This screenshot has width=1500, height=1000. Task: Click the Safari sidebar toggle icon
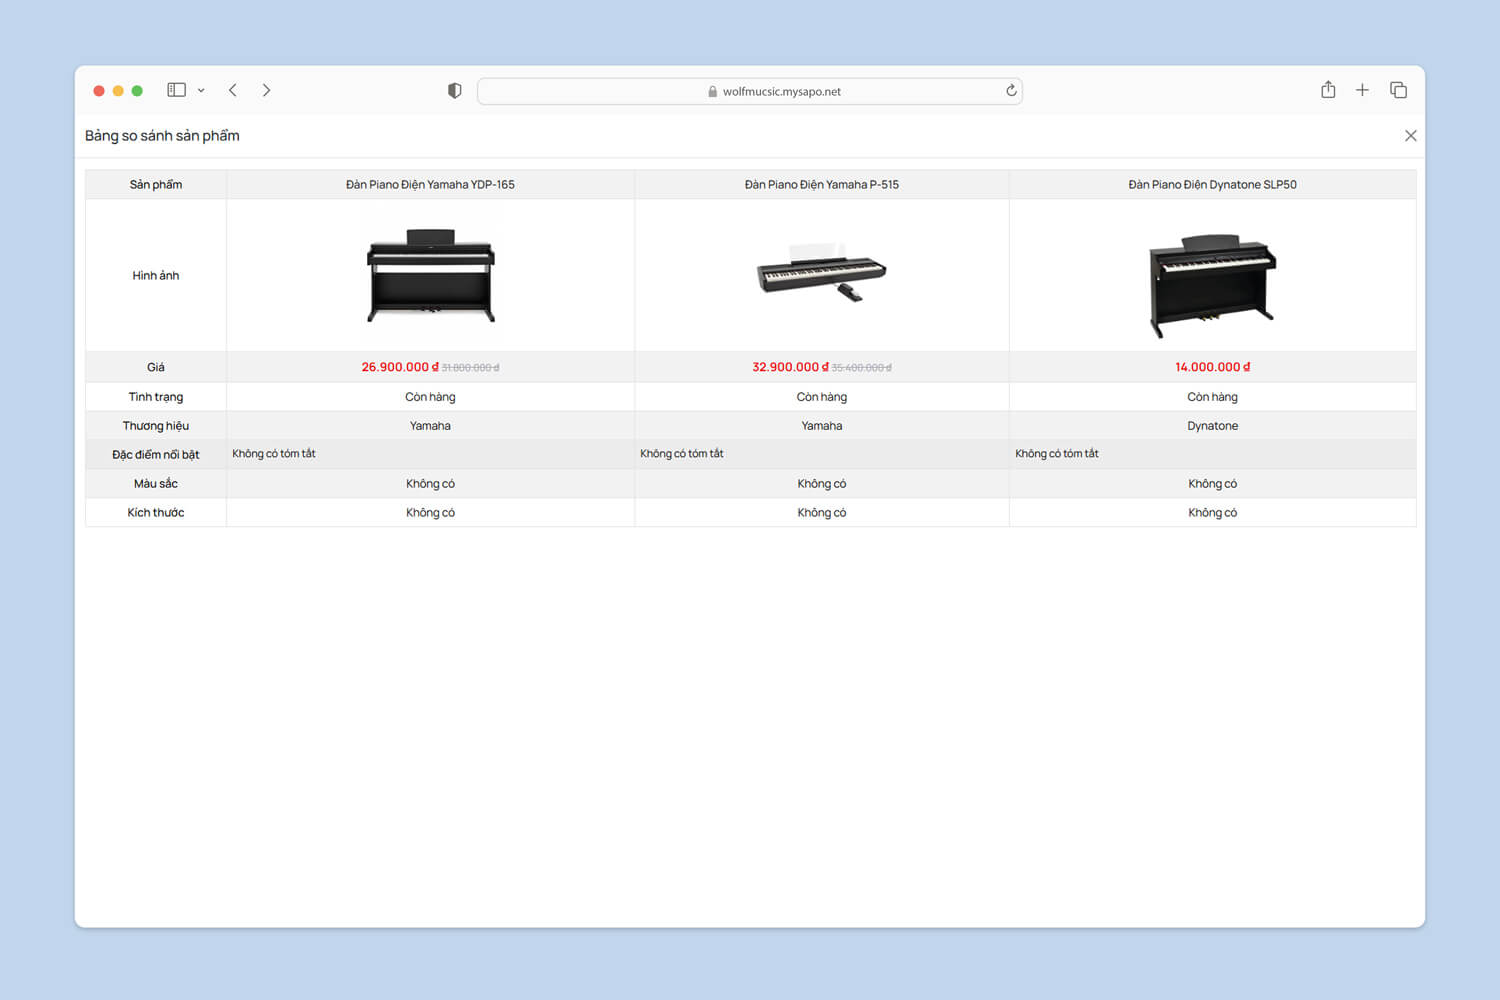pos(177,90)
